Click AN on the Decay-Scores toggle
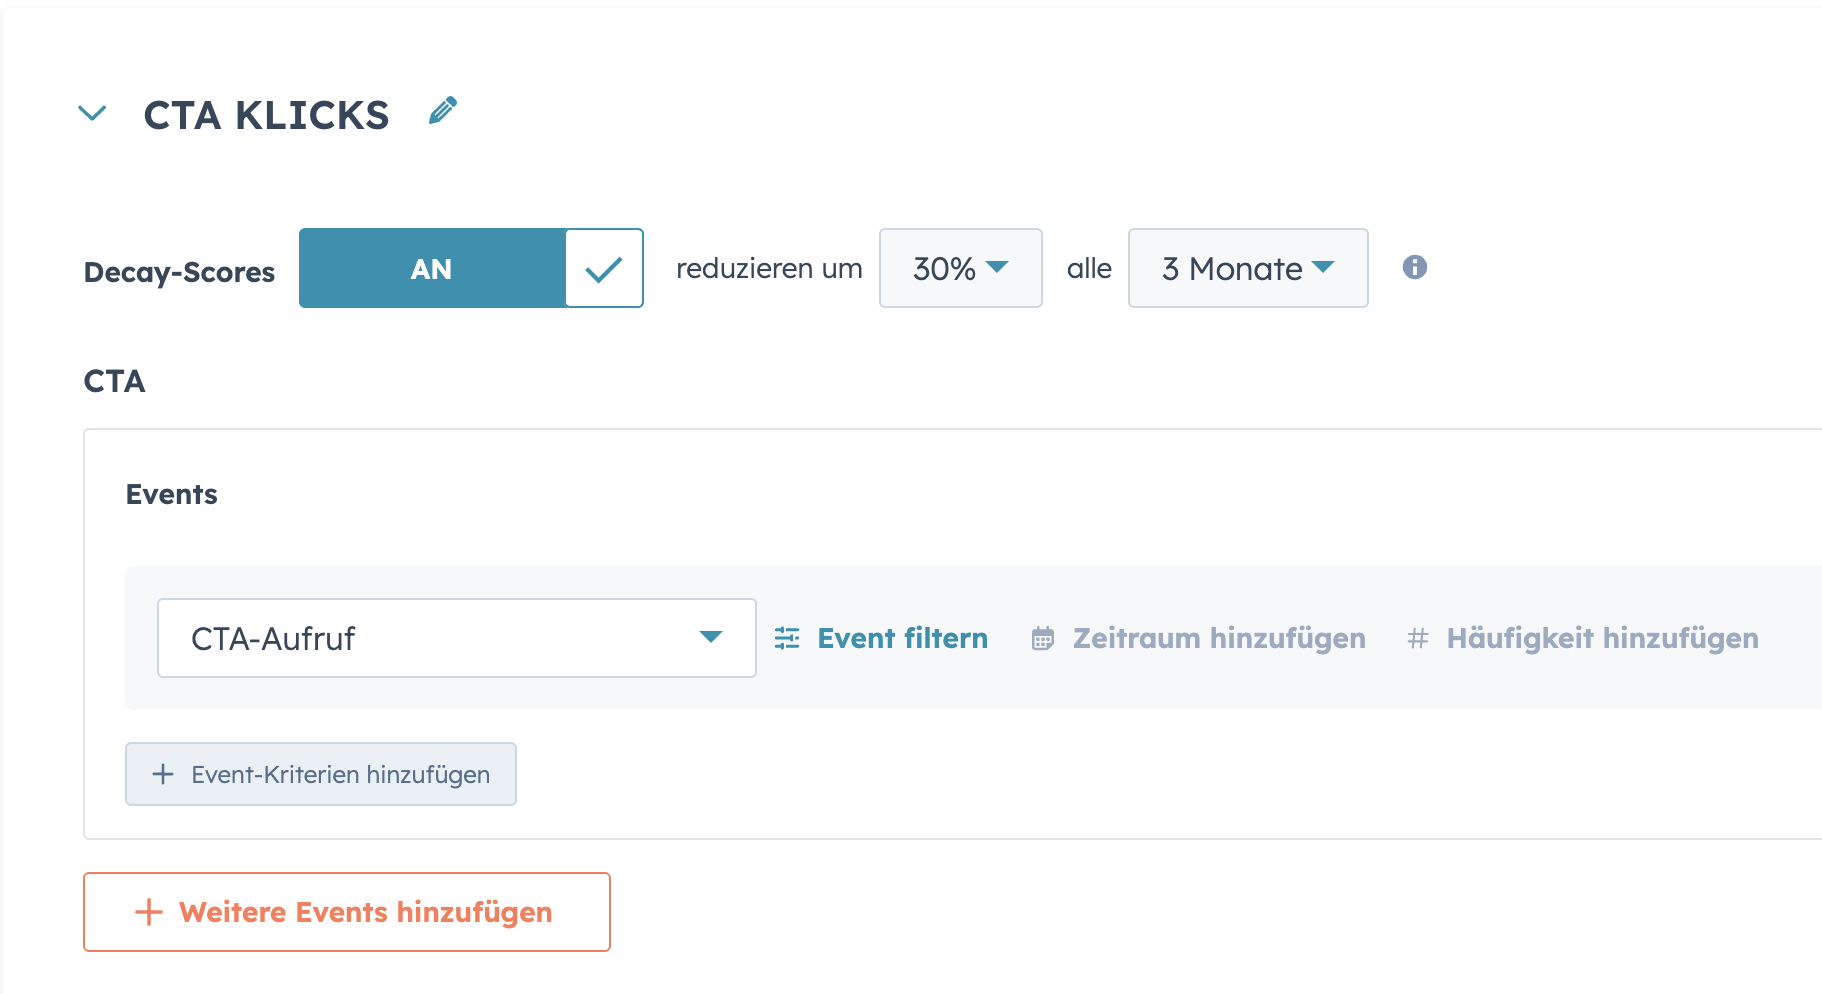Viewport: 1822px width, 994px height. click(431, 268)
